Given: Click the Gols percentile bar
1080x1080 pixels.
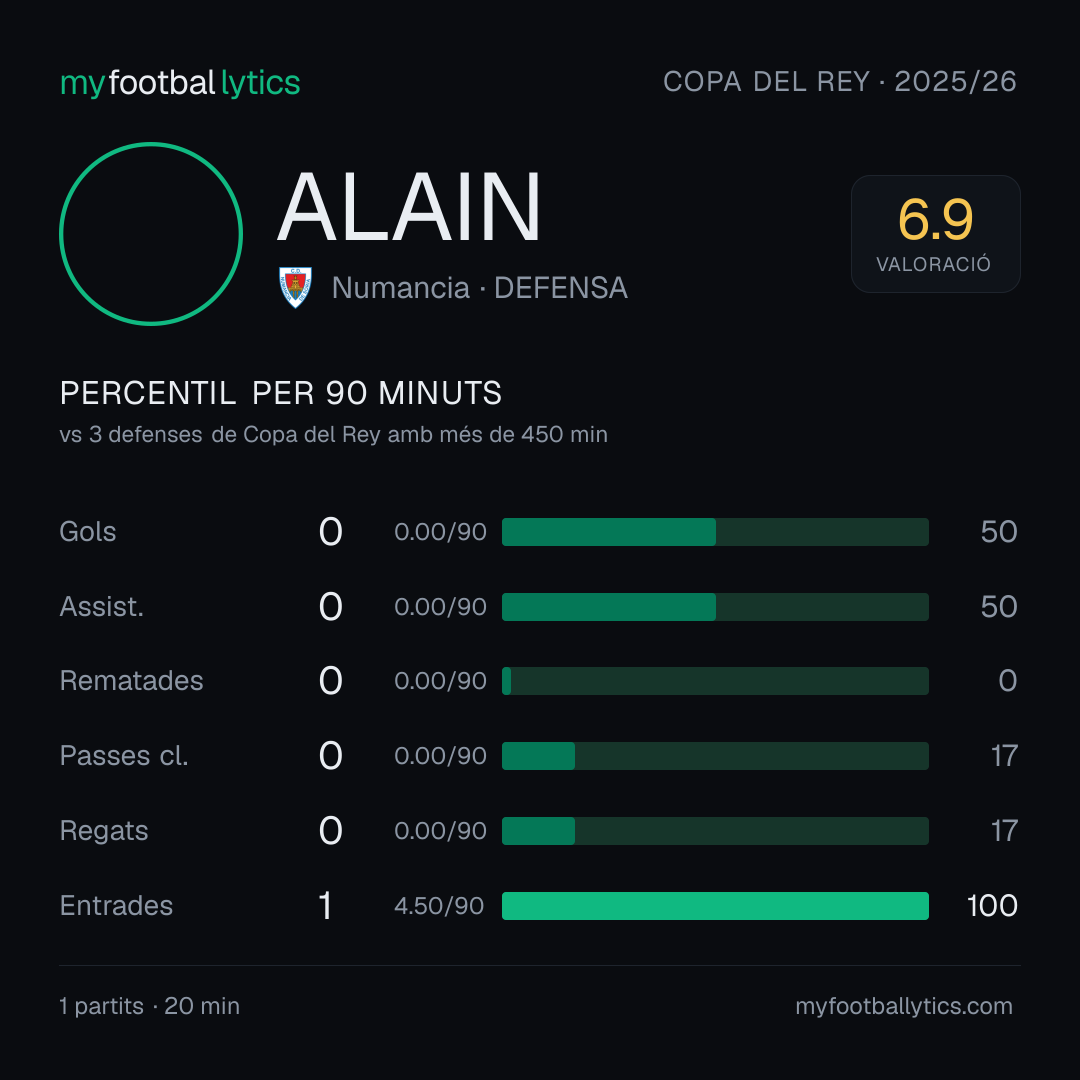Looking at the screenshot, I should point(715,532).
